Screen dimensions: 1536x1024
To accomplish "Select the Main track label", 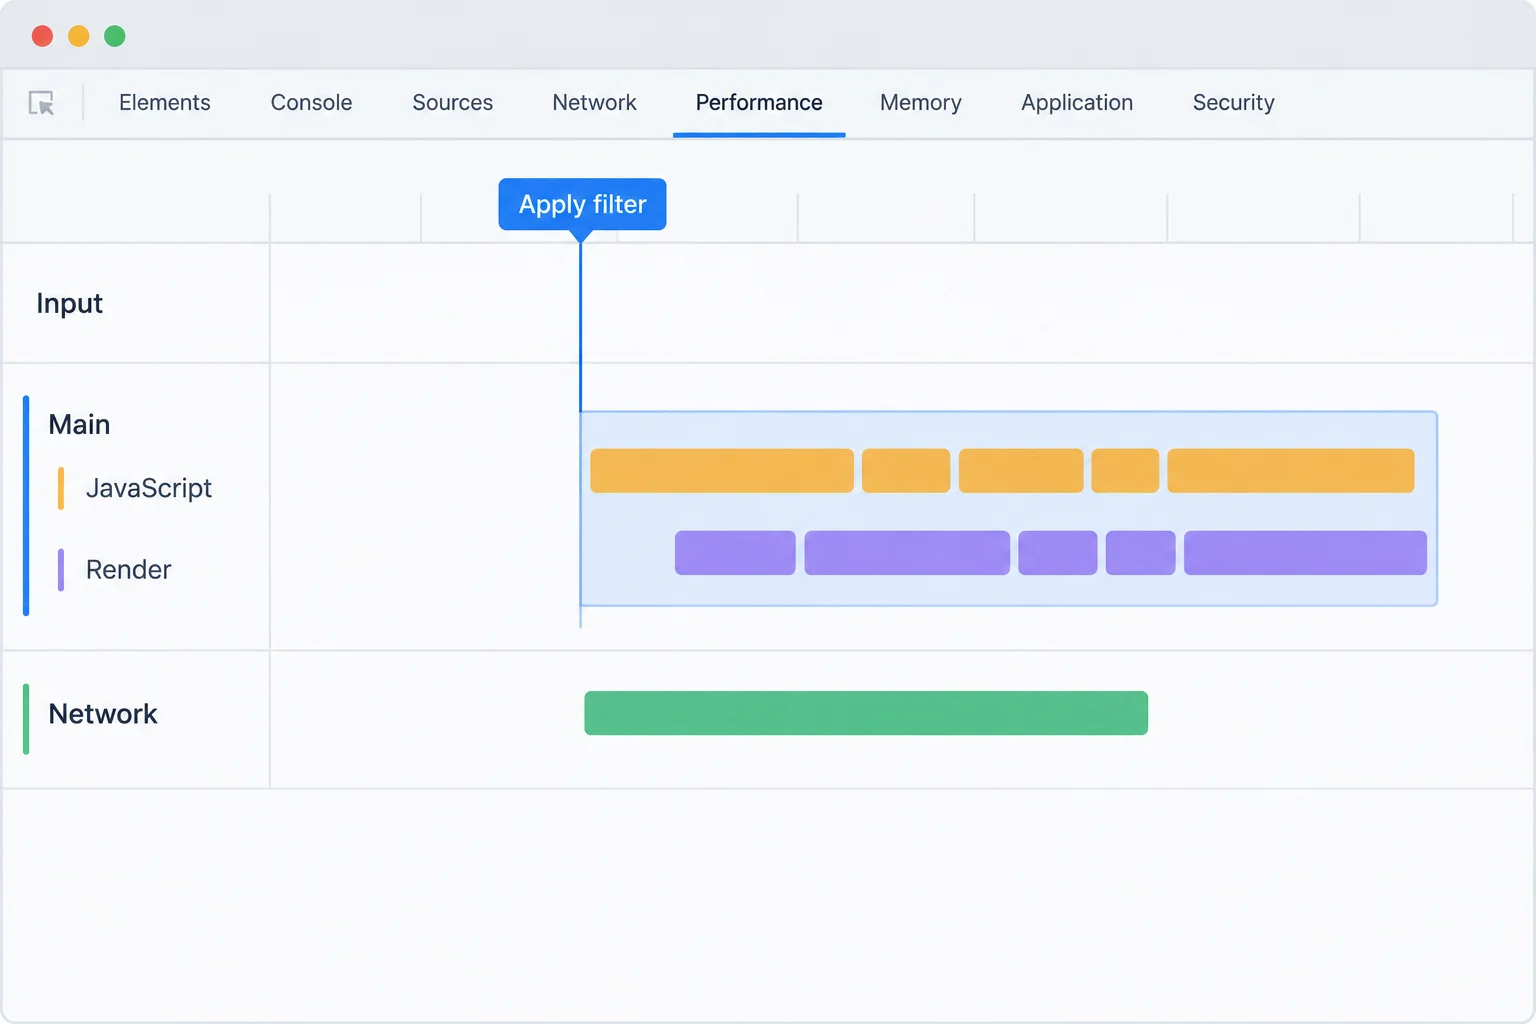I will 79,424.
